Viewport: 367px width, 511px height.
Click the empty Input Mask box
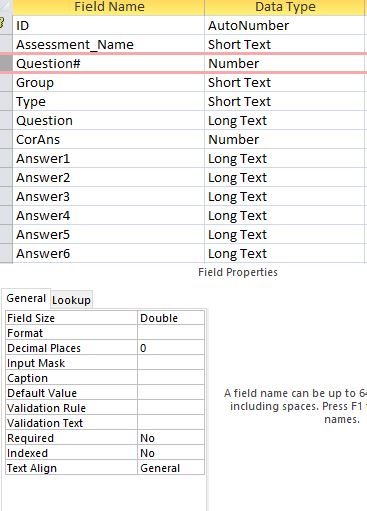[x=171, y=363]
